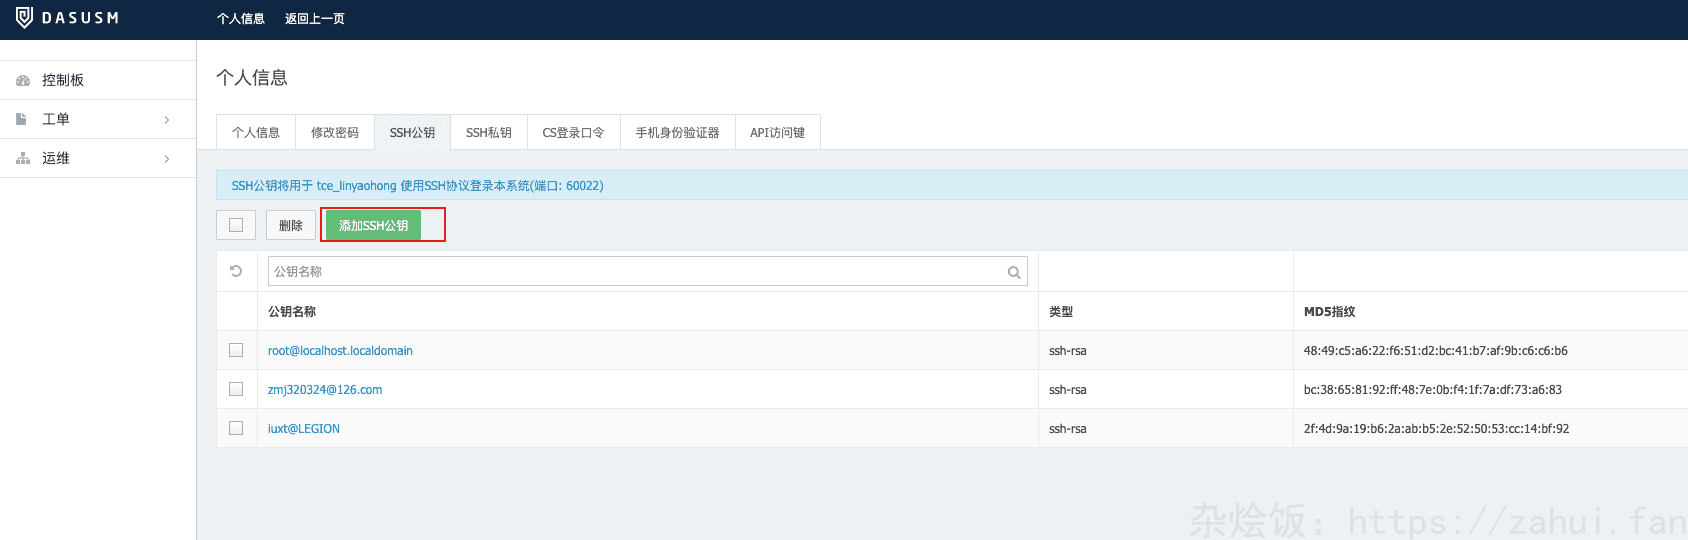The image size is (1688, 540).
Task: Click the magnifier search icon in 公钥名称 field
Action: coord(1014,272)
